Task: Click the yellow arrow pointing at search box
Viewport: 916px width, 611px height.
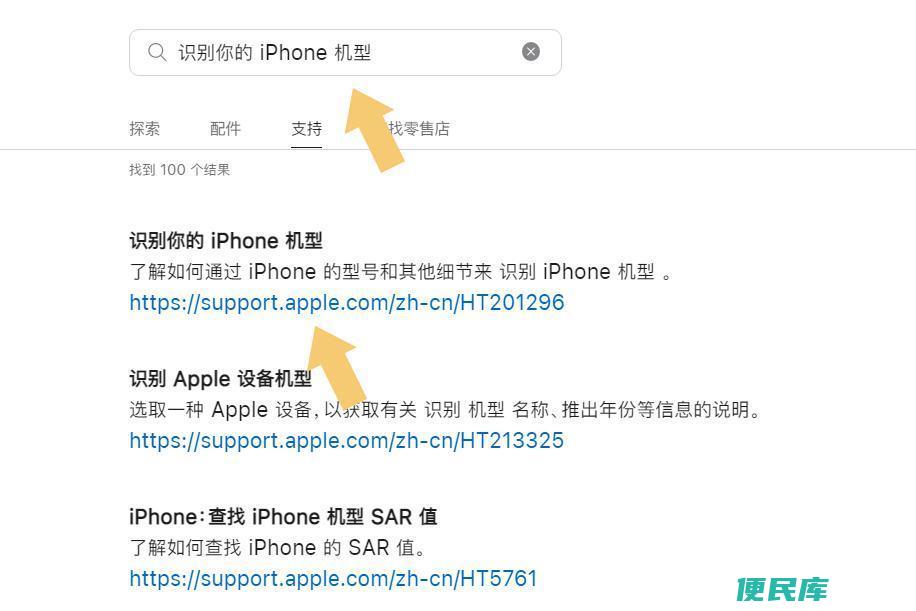Action: pos(374,130)
